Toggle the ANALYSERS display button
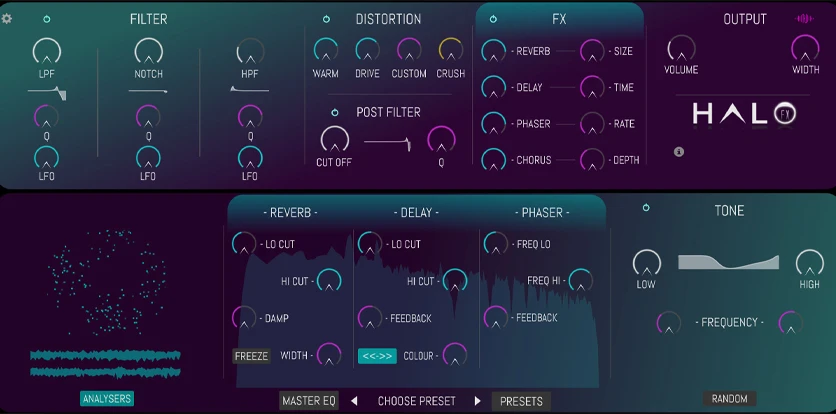Screen dimensions: 836x414 coord(107,399)
